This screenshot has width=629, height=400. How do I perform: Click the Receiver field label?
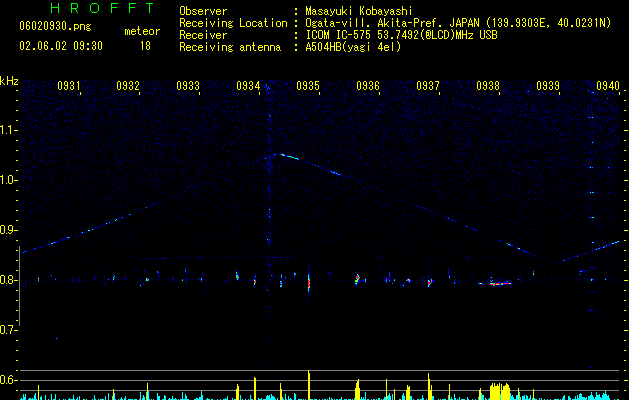coord(203,35)
